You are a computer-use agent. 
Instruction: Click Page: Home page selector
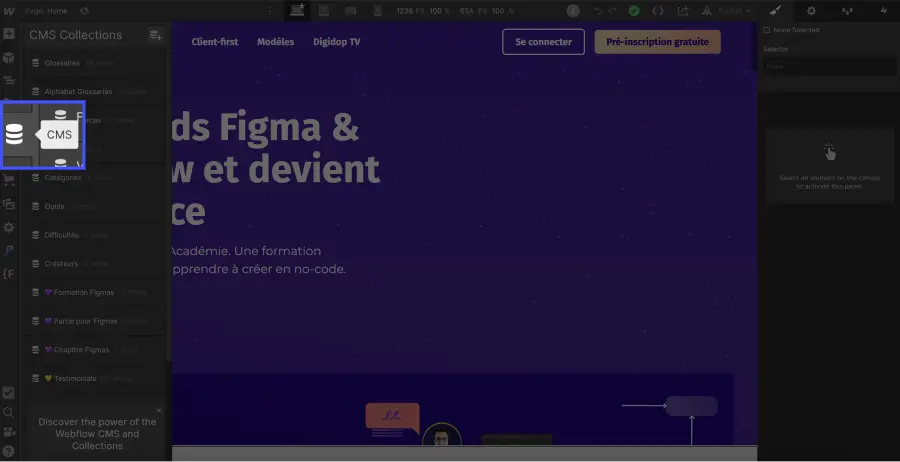(x=48, y=11)
